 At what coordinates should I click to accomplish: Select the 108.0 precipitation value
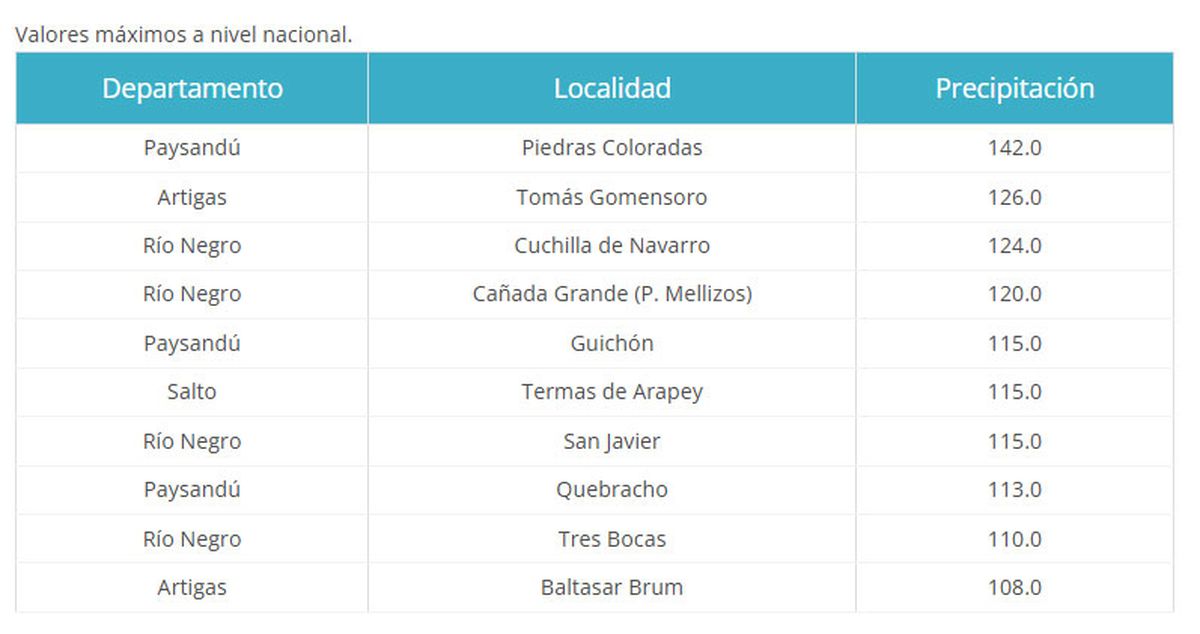point(1014,588)
